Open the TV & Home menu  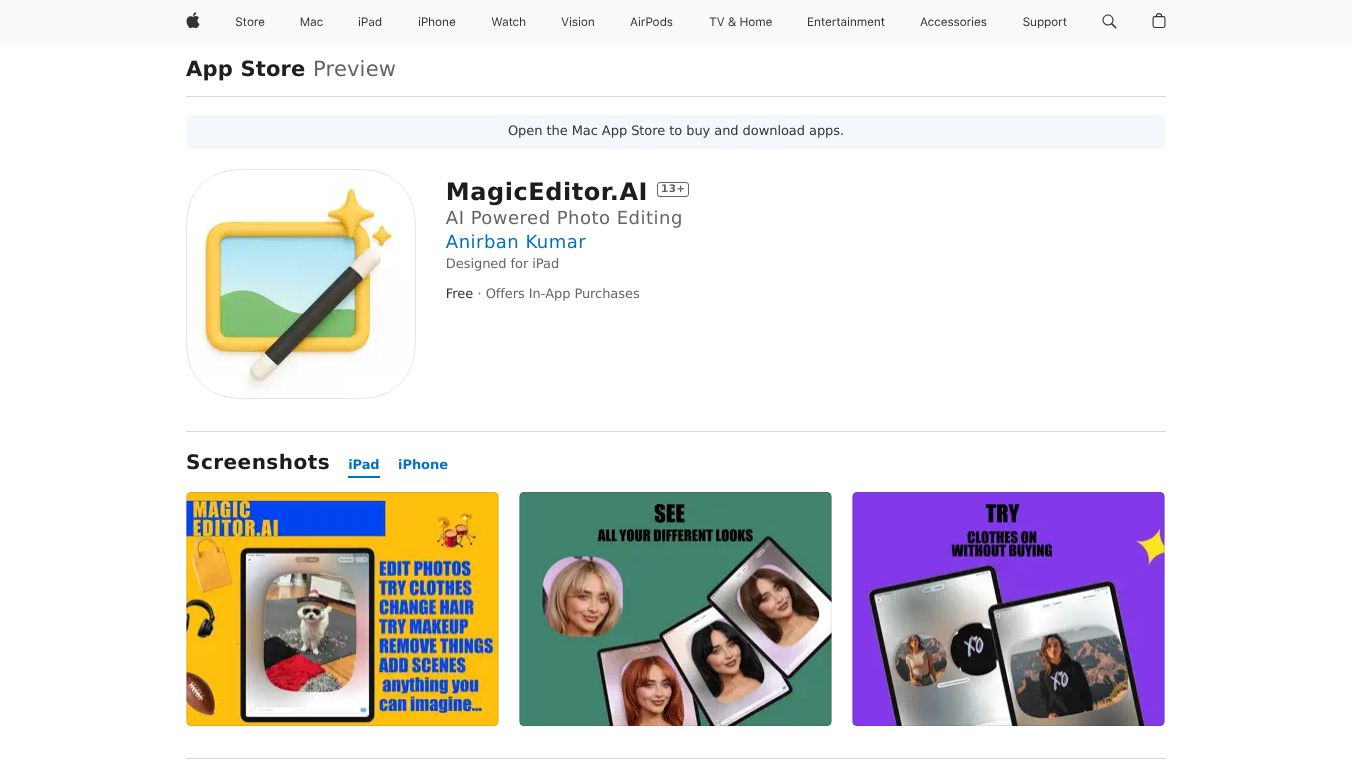point(741,22)
